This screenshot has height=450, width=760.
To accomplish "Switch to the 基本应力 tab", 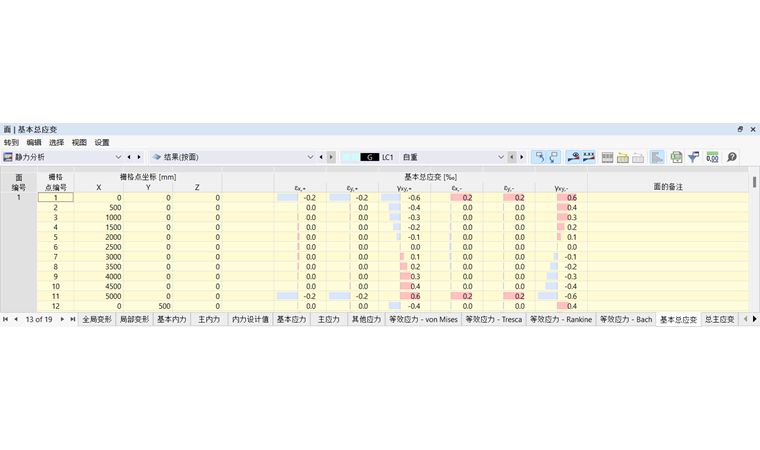I will tap(291, 319).
